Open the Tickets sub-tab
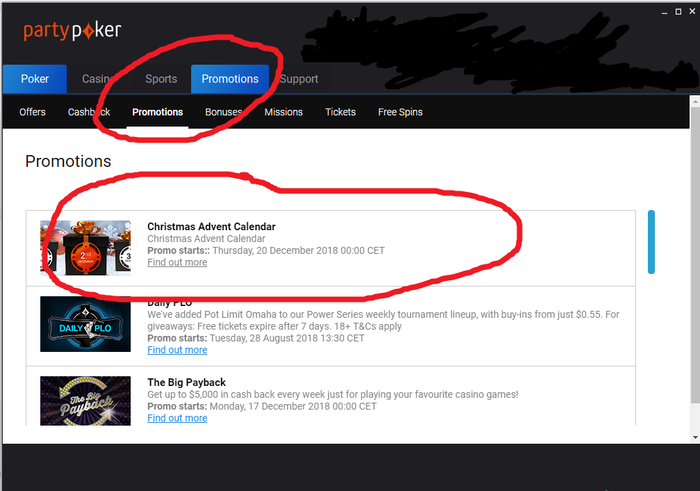The height and width of the screenshot is (491, 700). pyautogui.click(x=340, y=112)
